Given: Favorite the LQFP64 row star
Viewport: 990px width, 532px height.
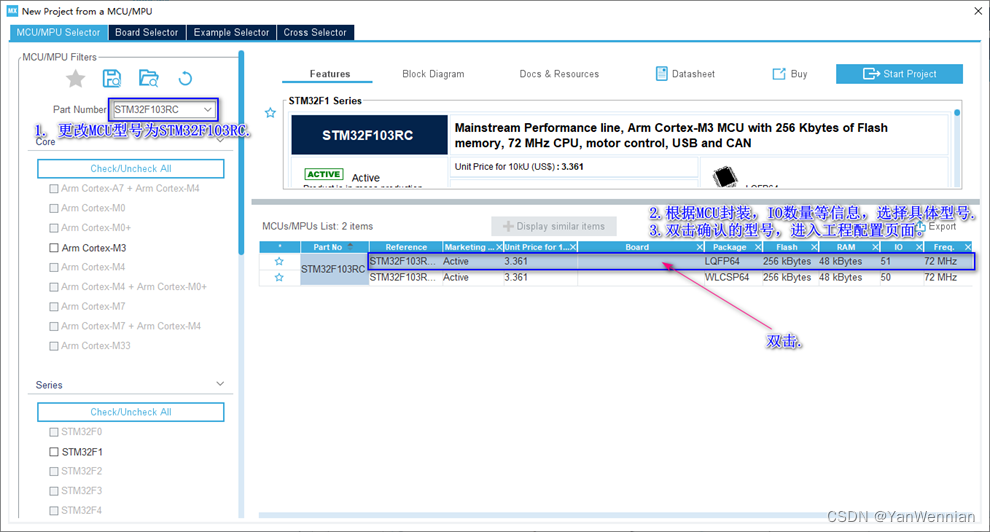Looking at the screenshot, I should point(279,261).
